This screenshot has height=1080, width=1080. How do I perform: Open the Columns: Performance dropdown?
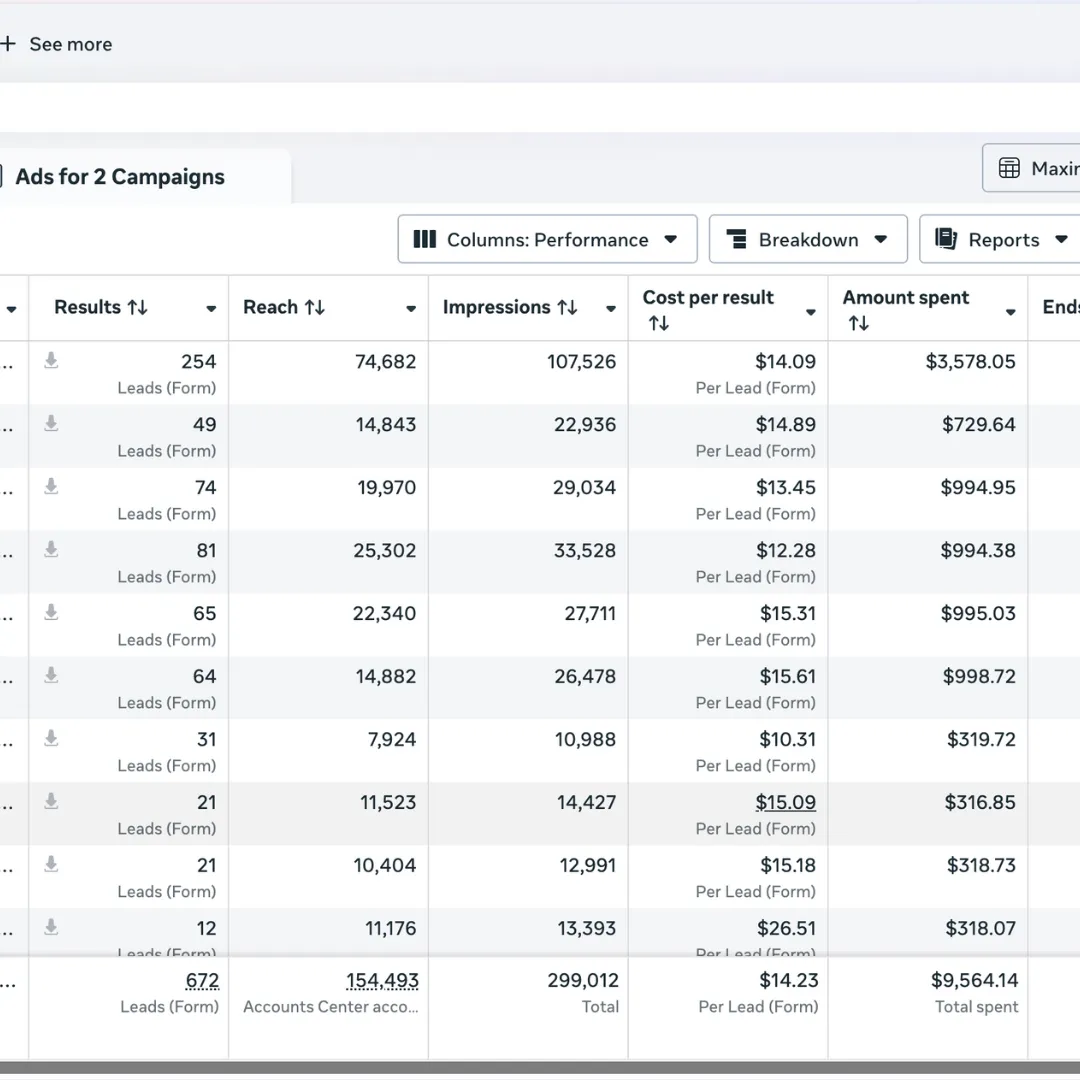tap(547, 240)
